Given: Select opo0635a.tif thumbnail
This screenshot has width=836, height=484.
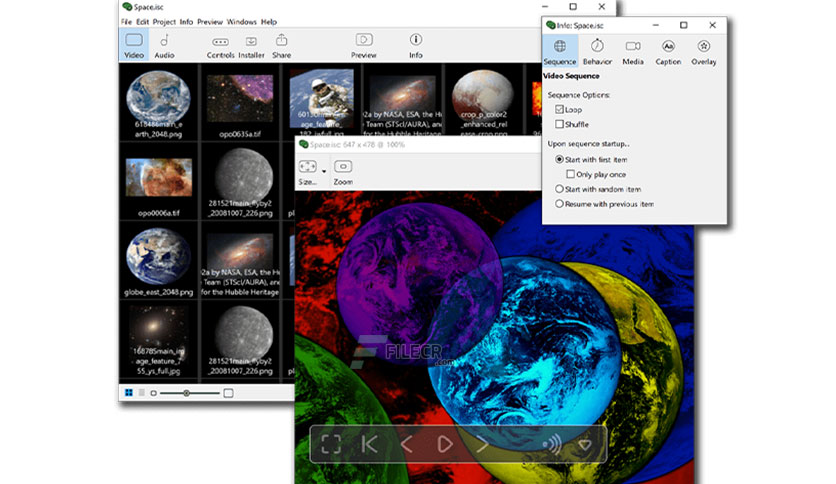Looking at the screenshot, I should (x=240, y=103).
